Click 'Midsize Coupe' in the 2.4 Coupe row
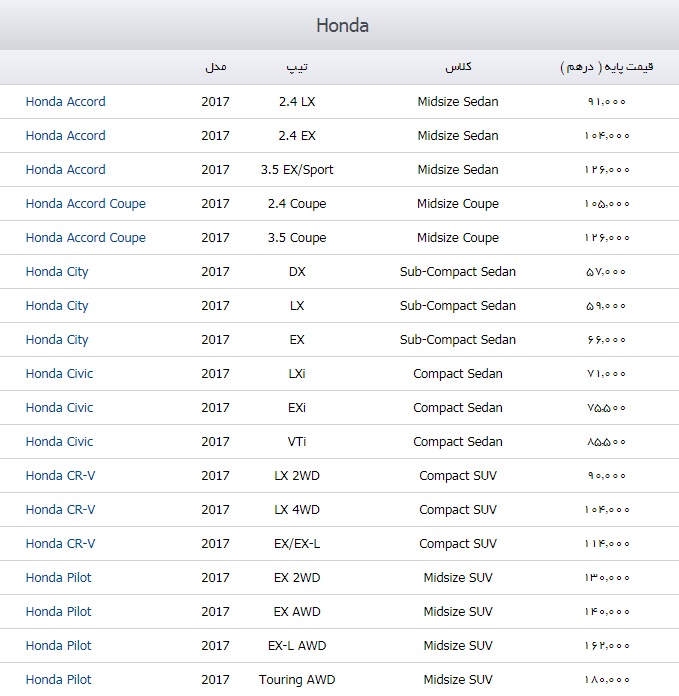This screenshot has height=696, width=679. click(x=458, y=204)
